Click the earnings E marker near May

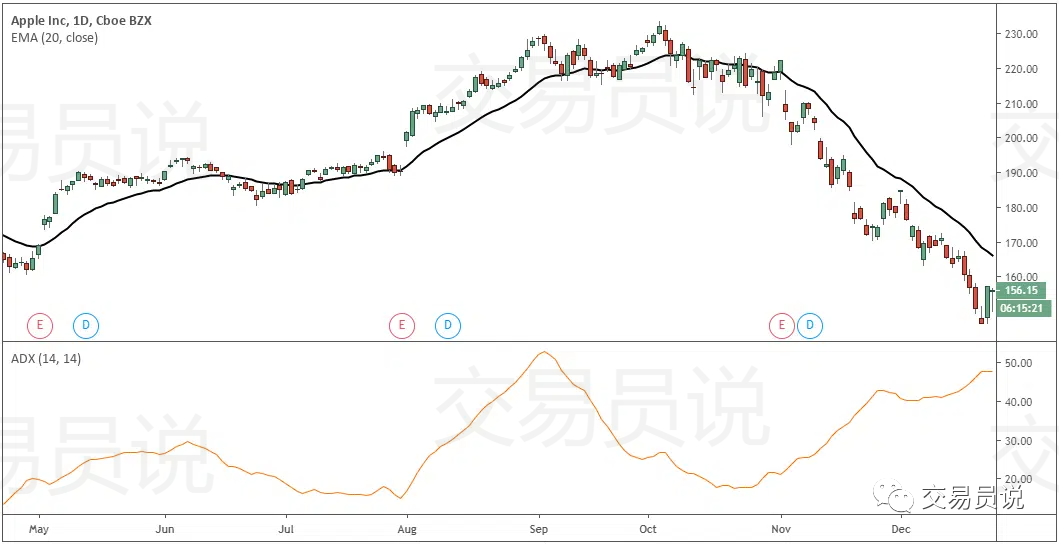click(x=40, y=325)
